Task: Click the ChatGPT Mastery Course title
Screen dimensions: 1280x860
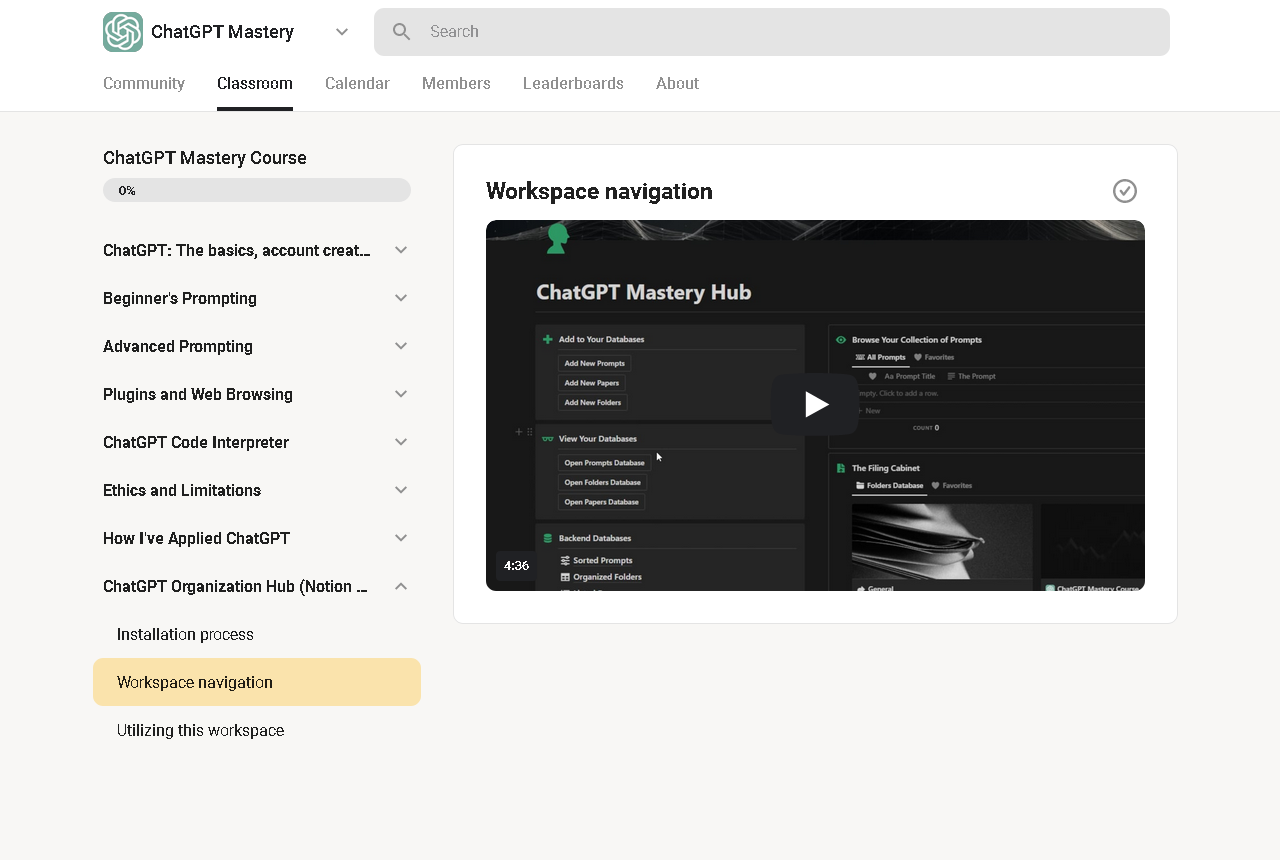Action: (205, 158)
